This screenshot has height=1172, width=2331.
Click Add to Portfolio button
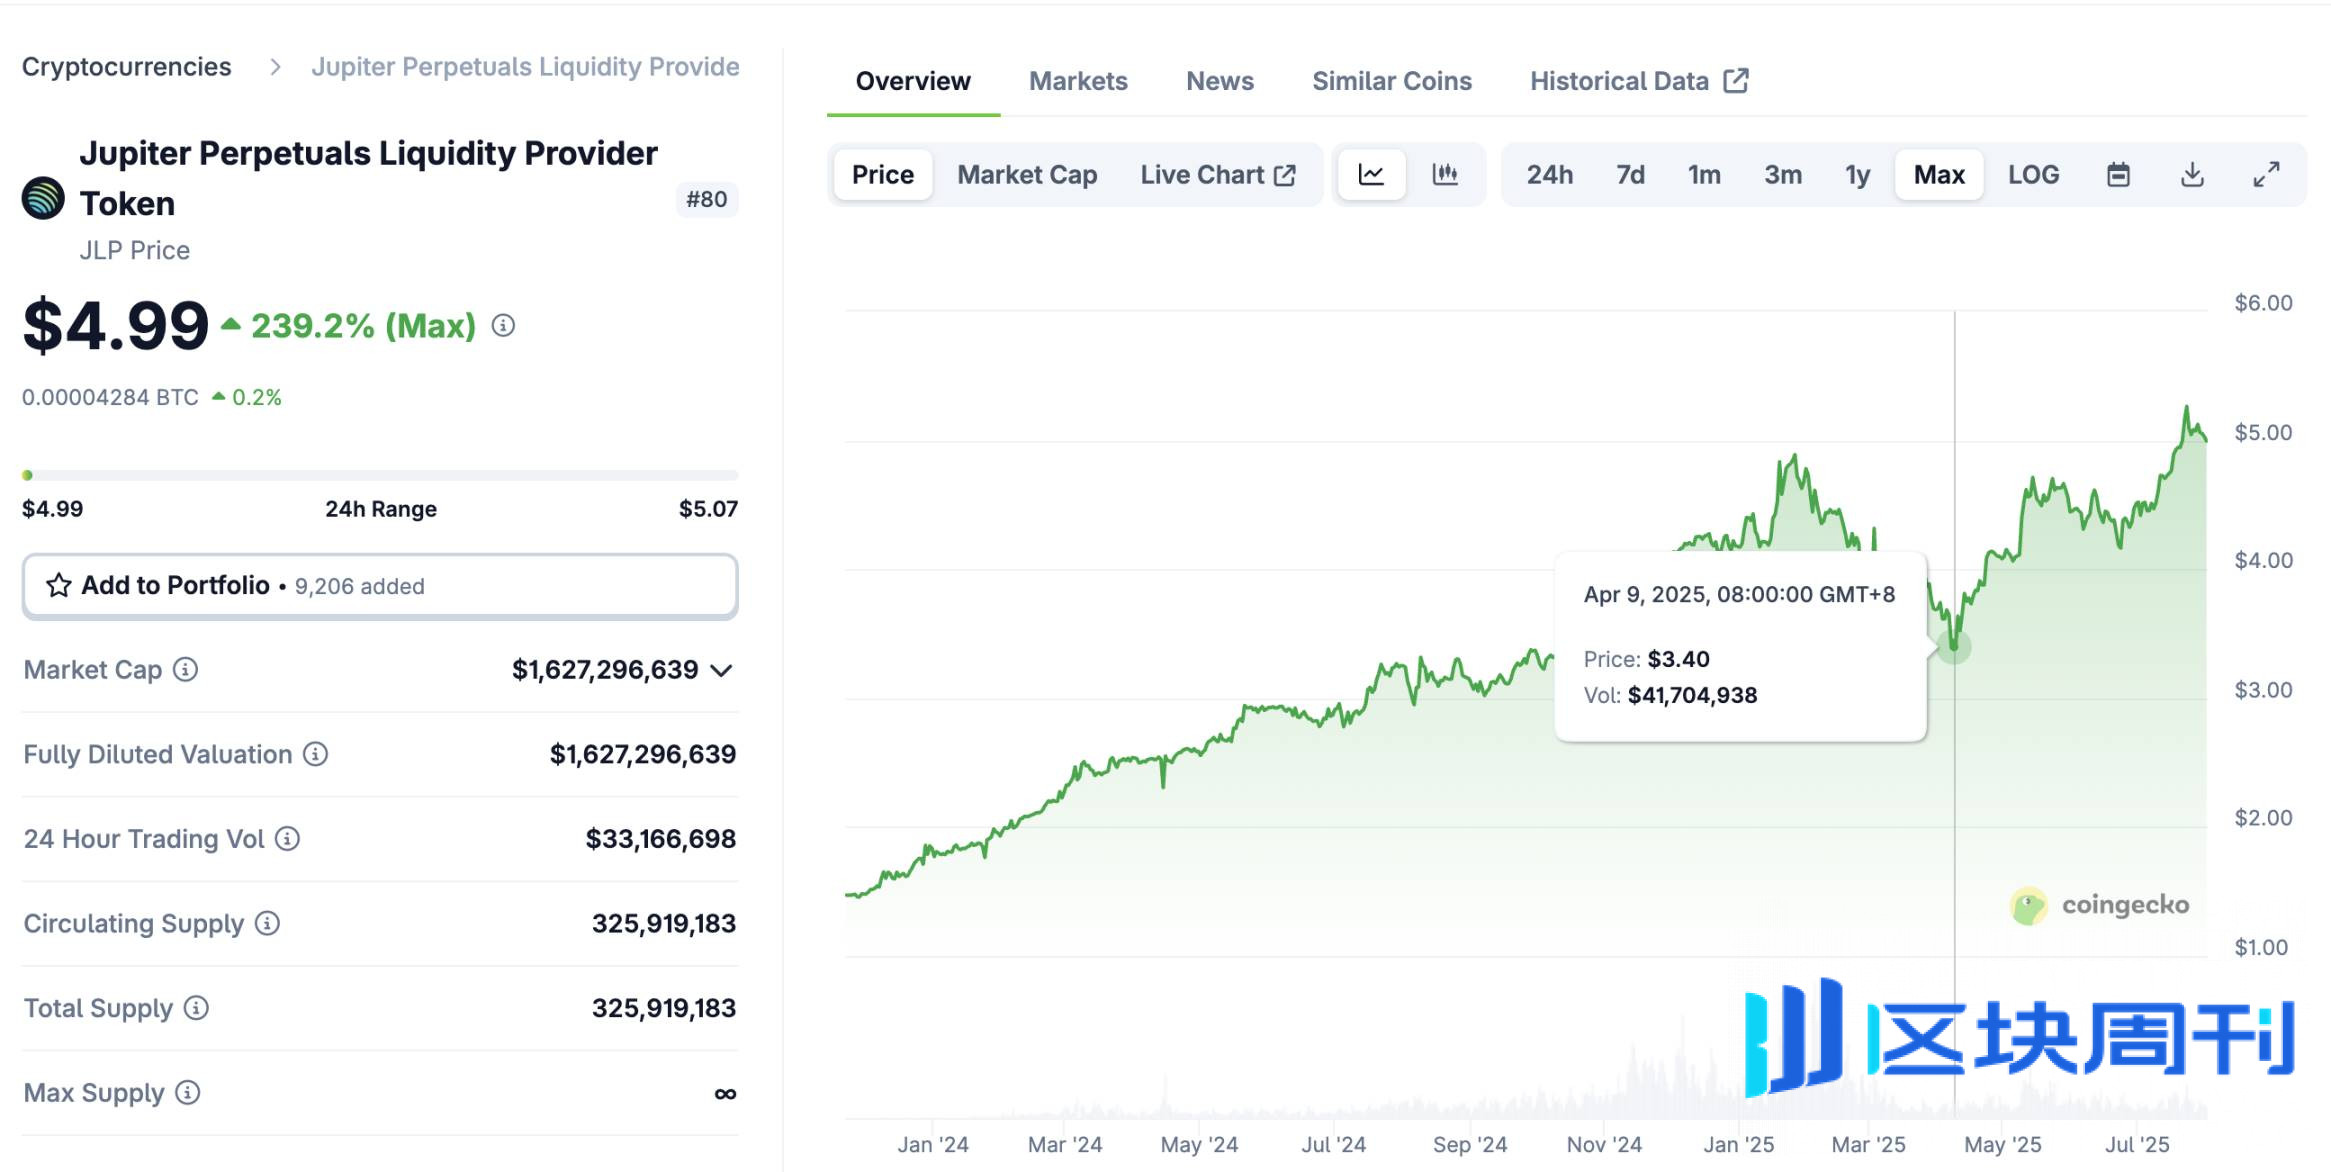[380, 586]
